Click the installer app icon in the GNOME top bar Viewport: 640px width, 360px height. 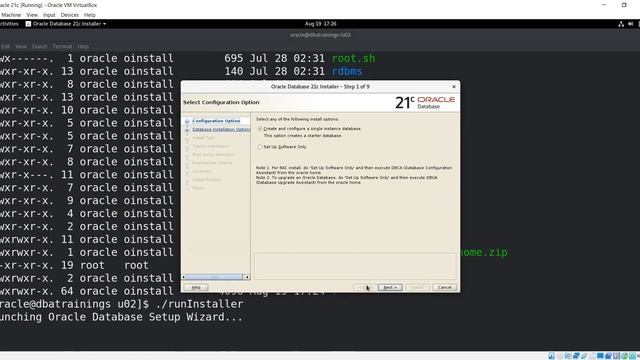[x=28, y=24]
